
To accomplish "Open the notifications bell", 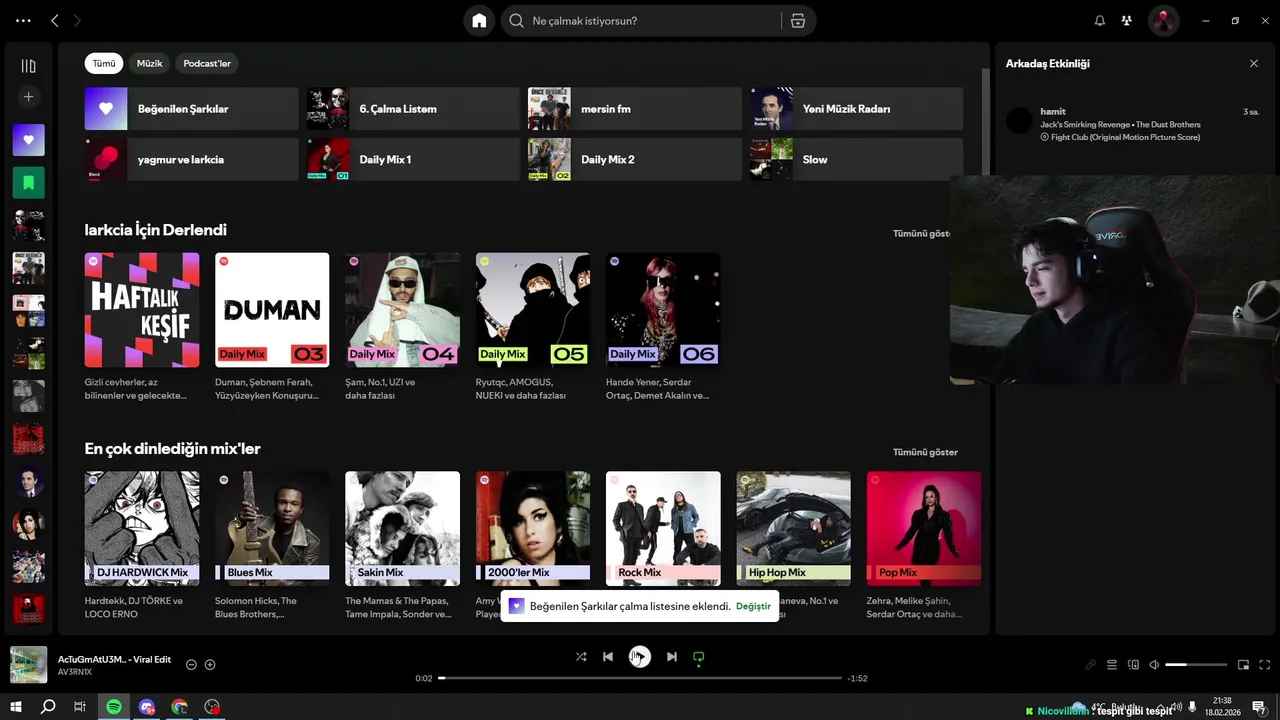I will [1100, 21].
